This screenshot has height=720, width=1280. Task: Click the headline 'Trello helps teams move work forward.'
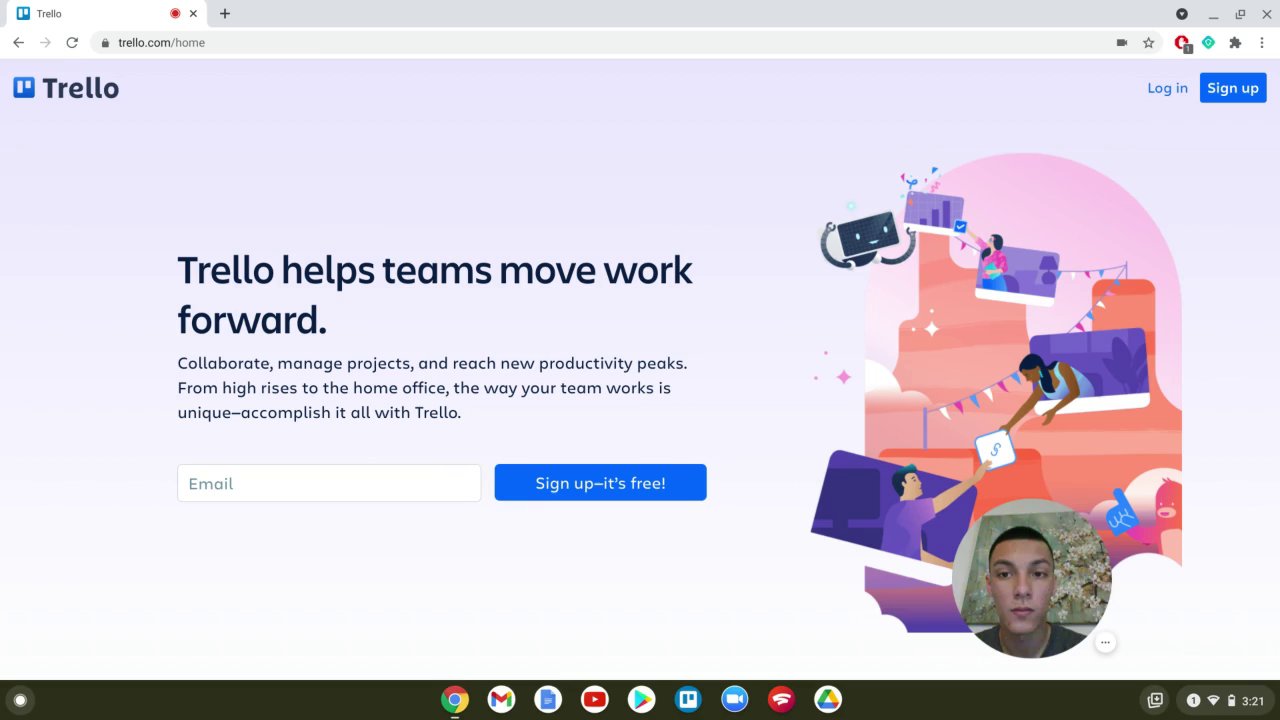click(x=435, y=295)
